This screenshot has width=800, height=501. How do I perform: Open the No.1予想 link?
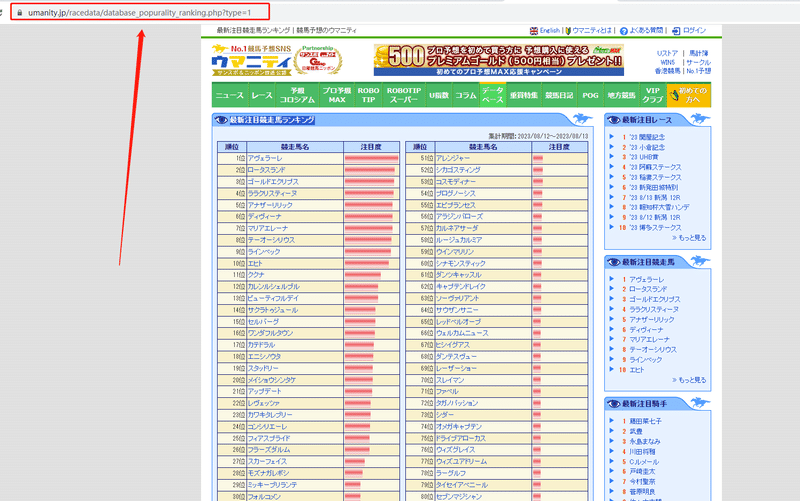(698, 71)
